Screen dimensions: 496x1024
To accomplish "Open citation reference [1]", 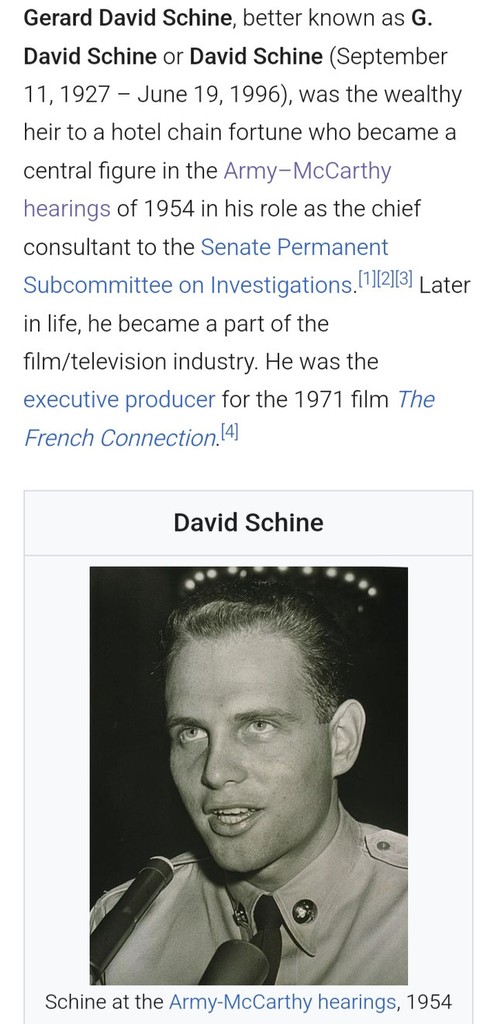I will (x=367, y=280).
